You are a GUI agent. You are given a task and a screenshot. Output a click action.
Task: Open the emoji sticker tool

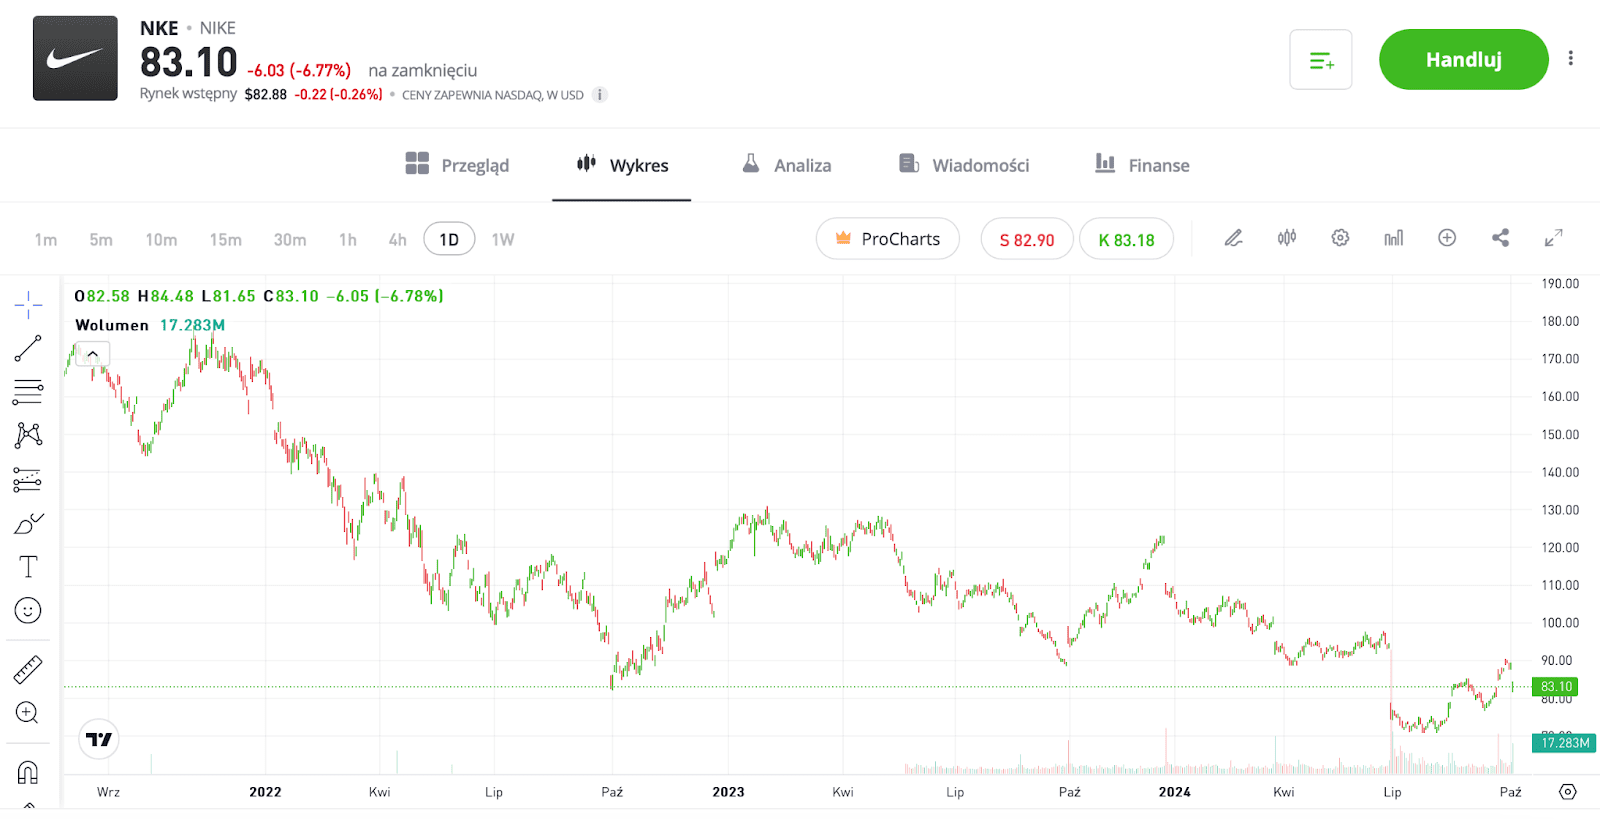click(x=28, y=610)
